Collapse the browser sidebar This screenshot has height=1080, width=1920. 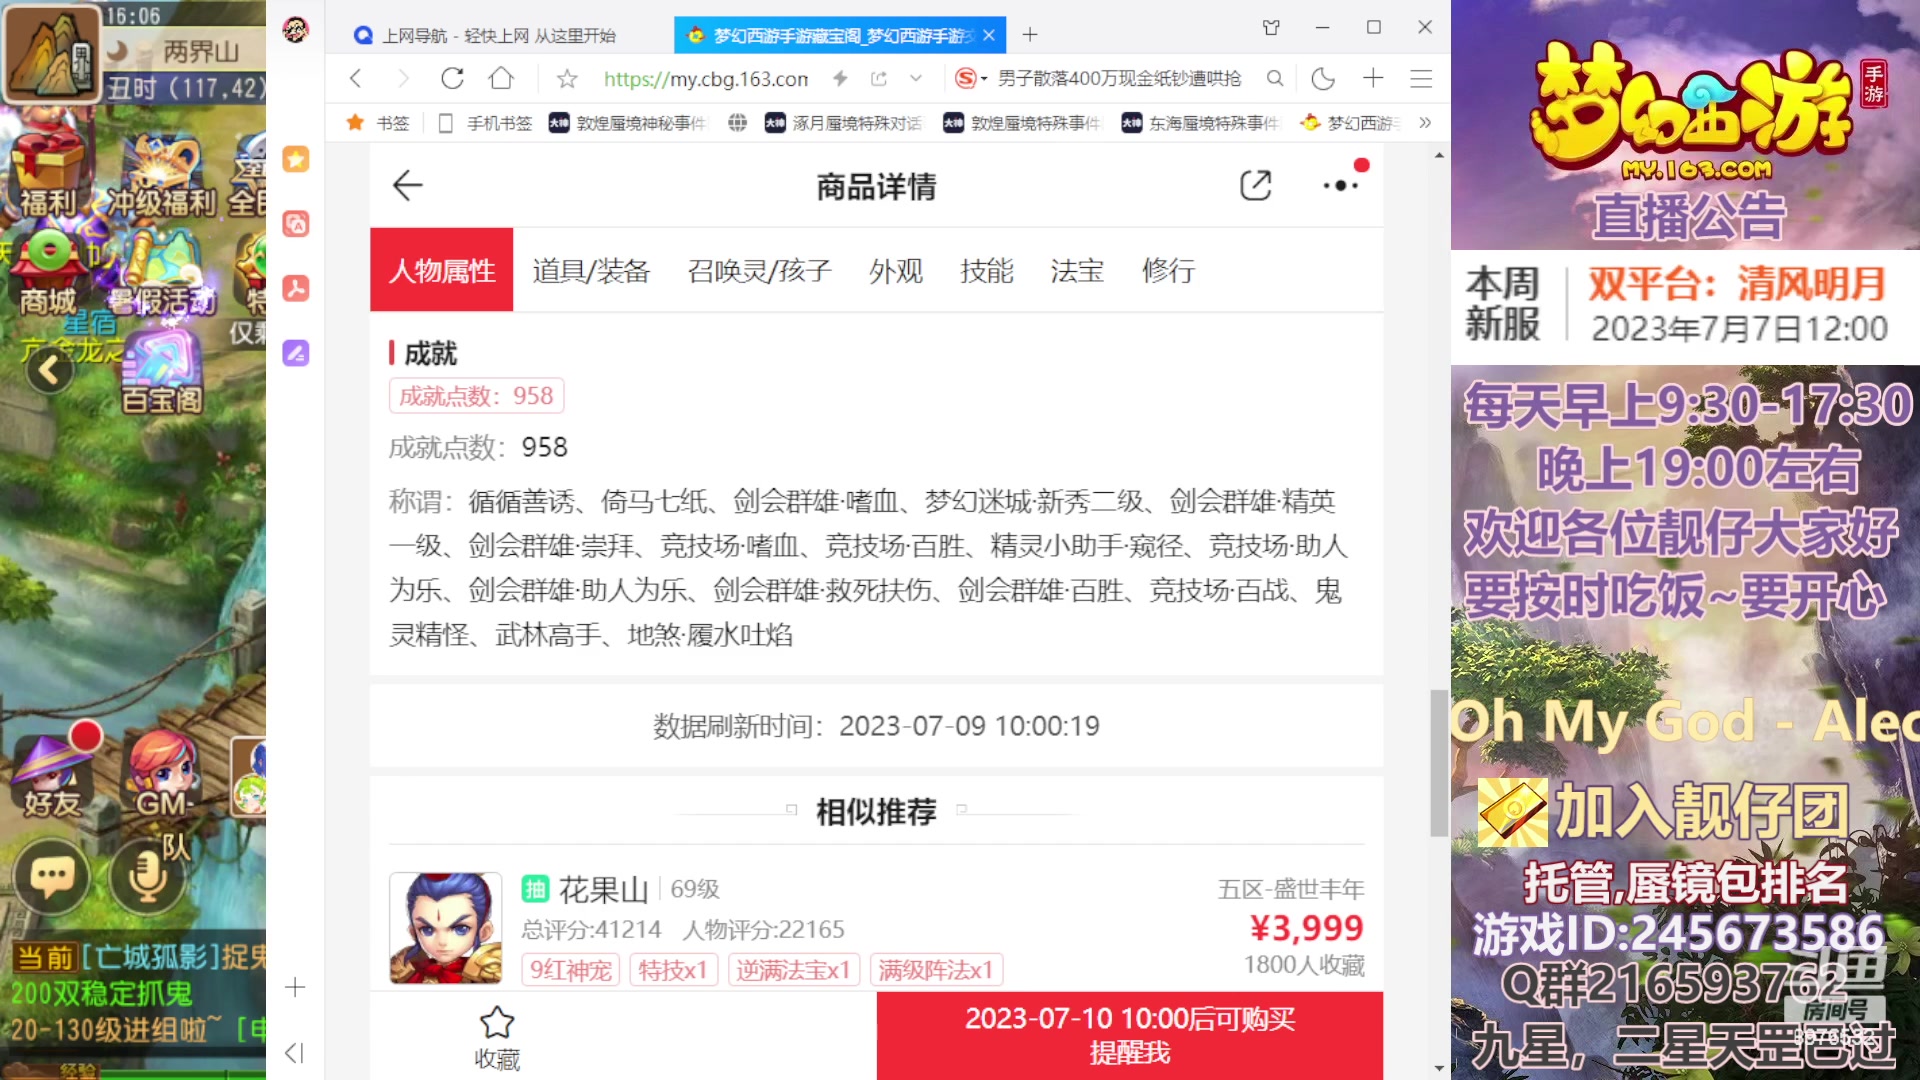(x=294, y=1053)
